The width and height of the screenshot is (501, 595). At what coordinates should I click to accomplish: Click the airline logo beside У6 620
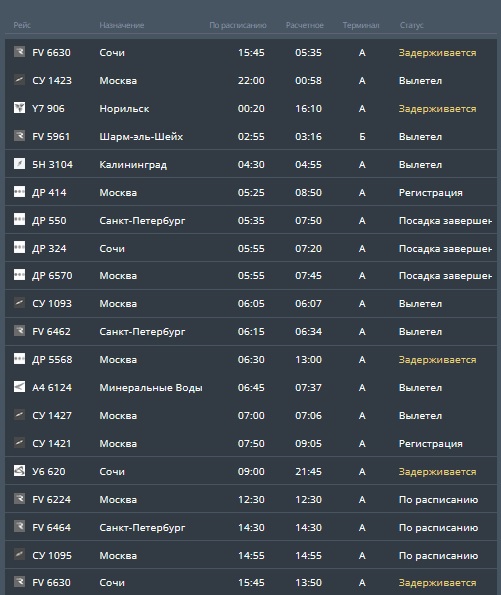click(x=19, y=471)
